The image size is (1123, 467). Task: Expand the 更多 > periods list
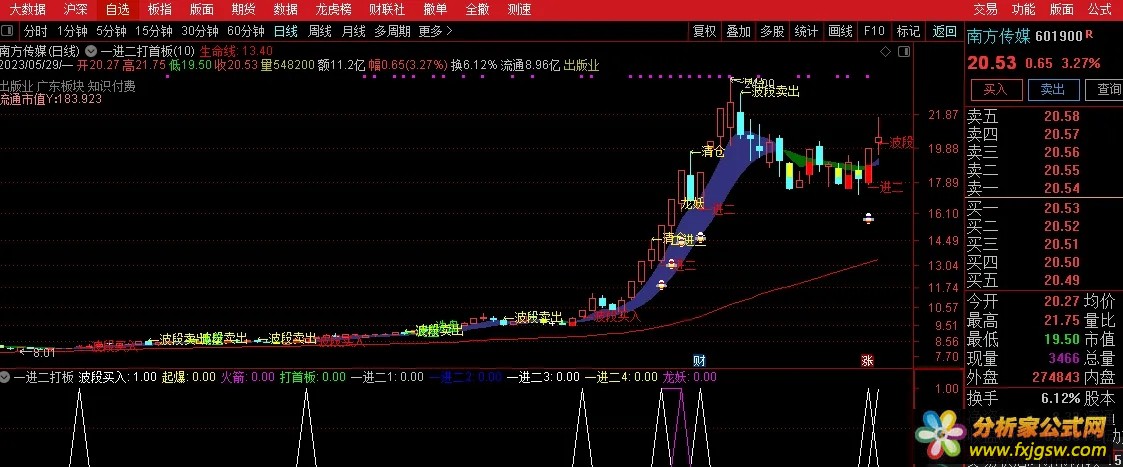(x=435, y=32)
